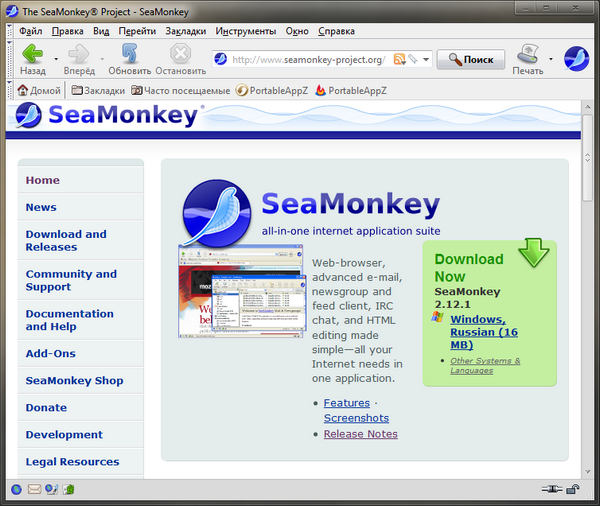Click the Stop (Остановить) toolbar icon

[x=180, y=54]
